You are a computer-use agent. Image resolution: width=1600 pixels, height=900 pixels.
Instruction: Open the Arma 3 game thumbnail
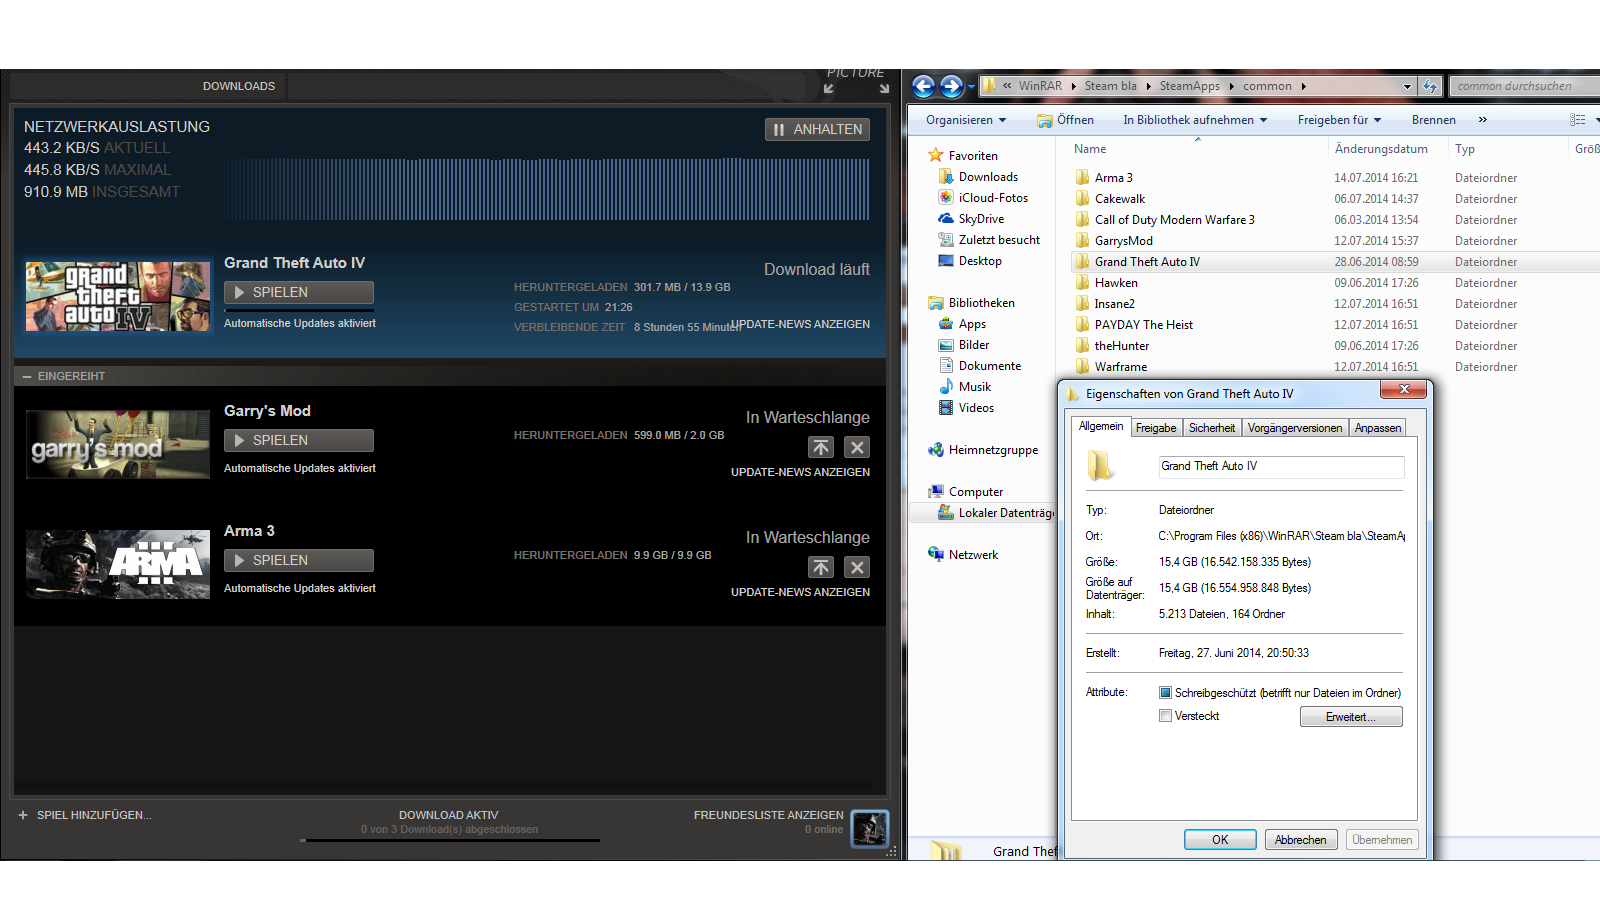[118, 565]
